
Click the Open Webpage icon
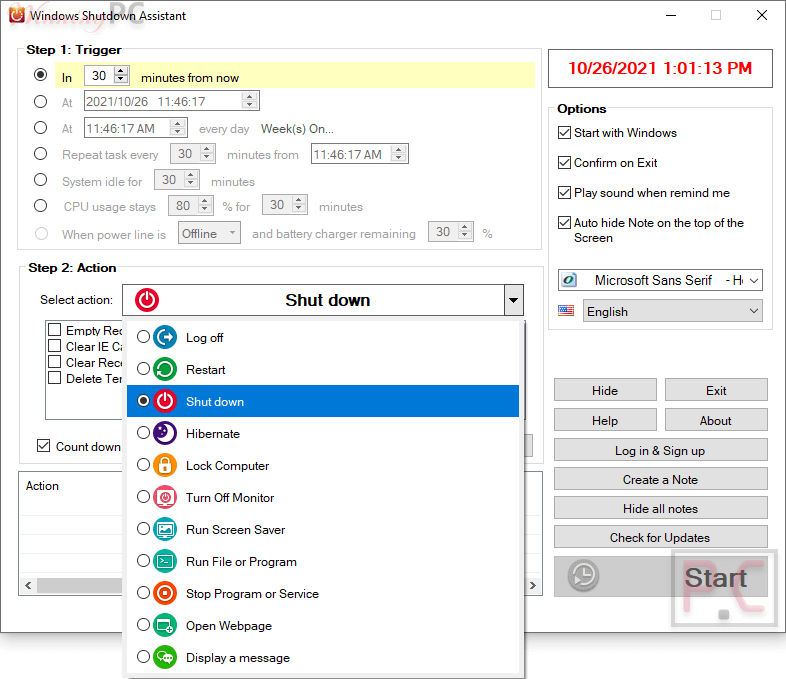[165, 626]
